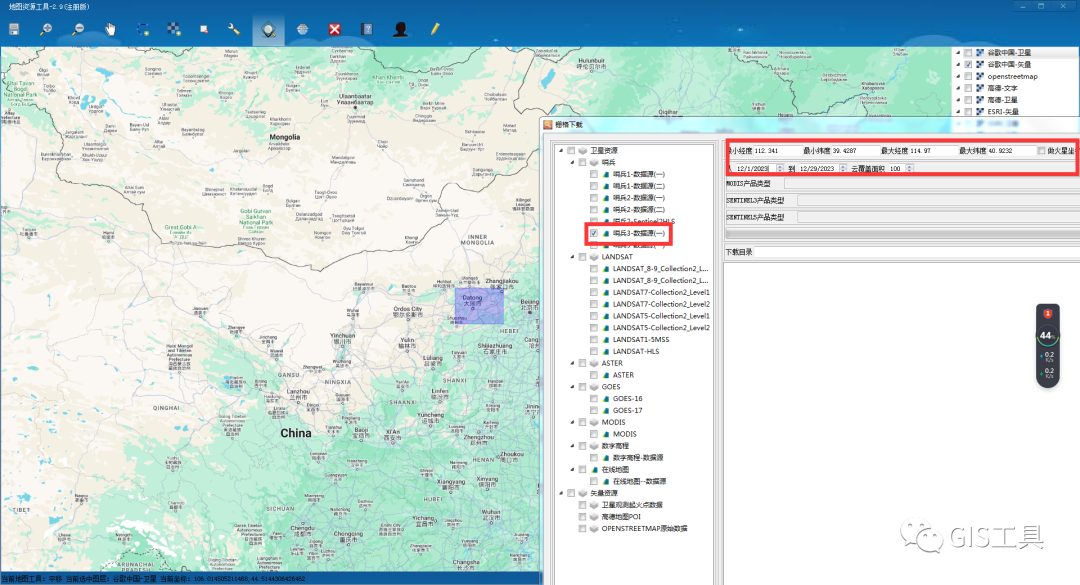
Task: Collapse the 数字高程 group node
Action: tap(572, 446)
